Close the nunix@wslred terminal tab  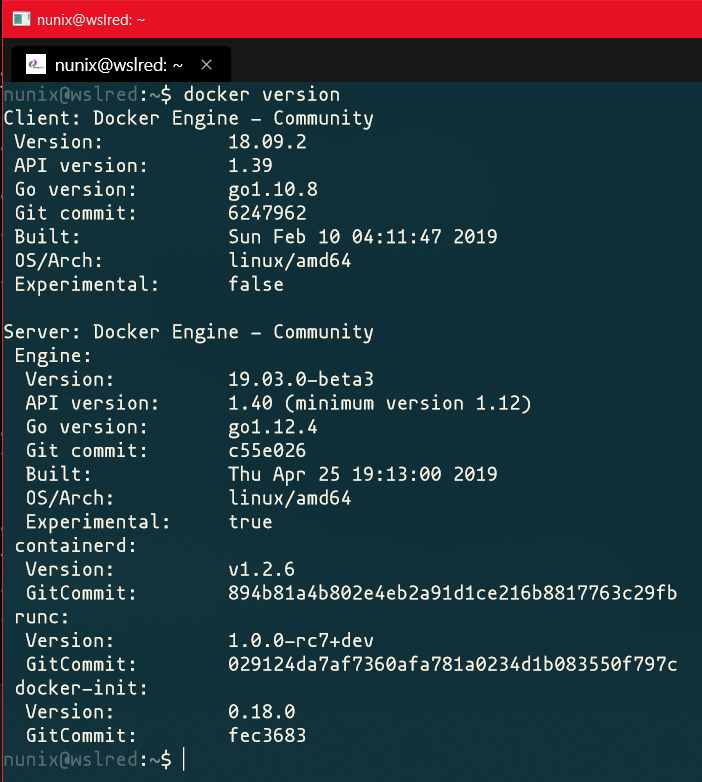point(207,64)
